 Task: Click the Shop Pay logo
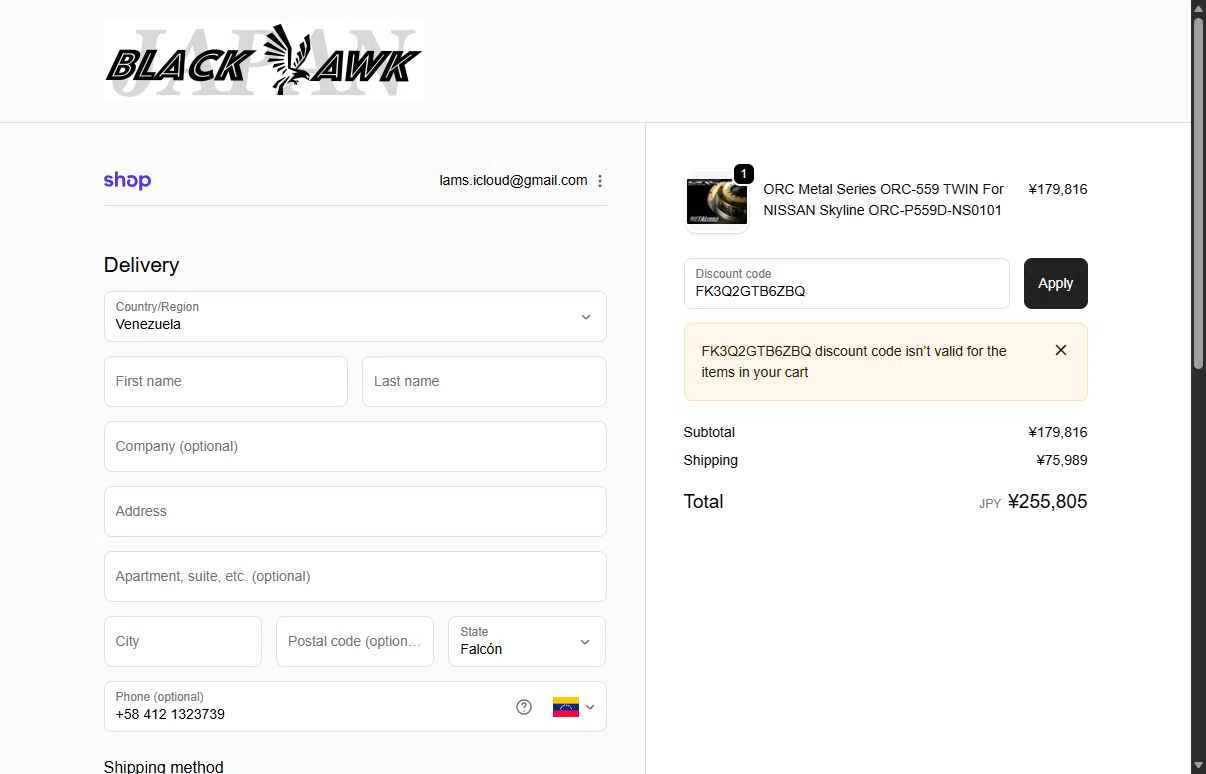pyautogui.click(x=127, y=181)
